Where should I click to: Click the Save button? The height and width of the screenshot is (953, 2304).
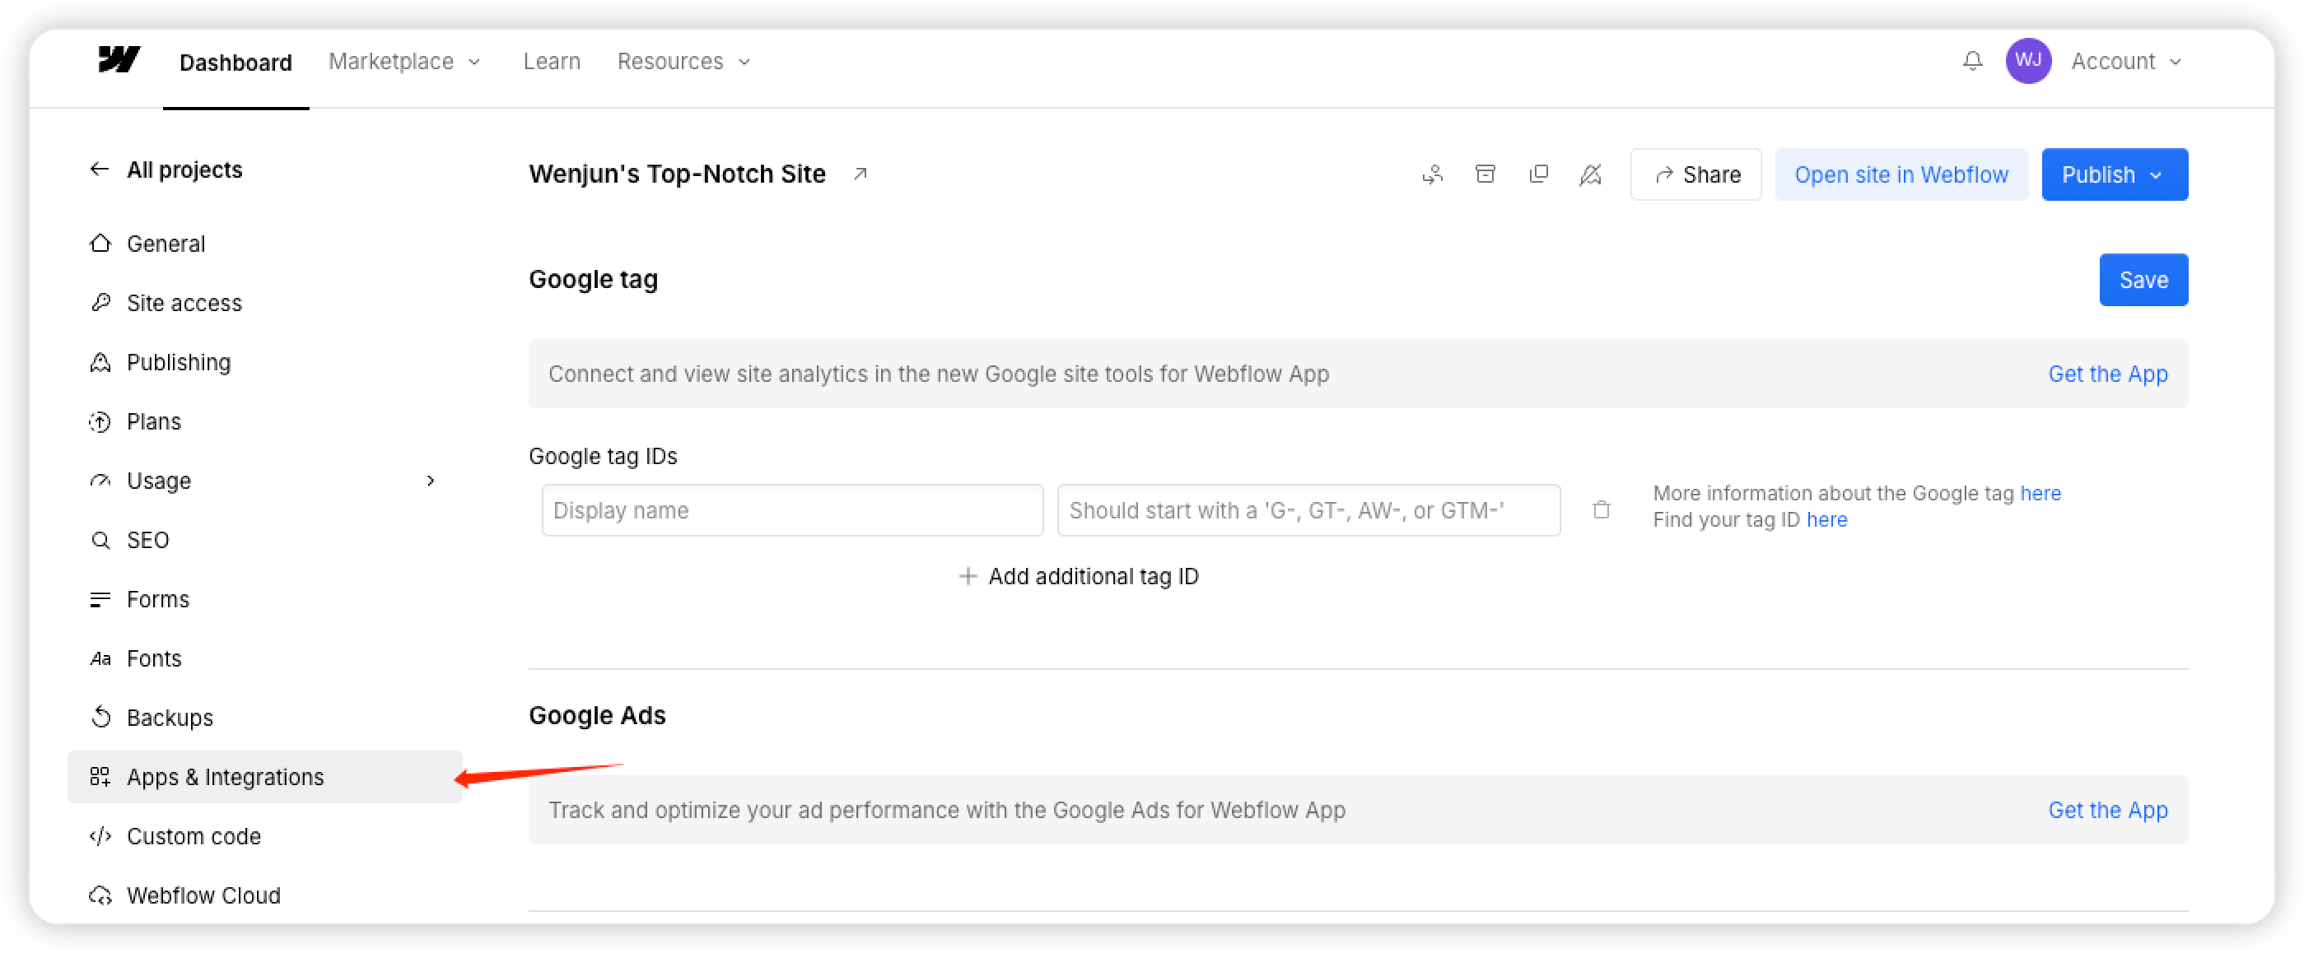click(x=2143, y=280)
